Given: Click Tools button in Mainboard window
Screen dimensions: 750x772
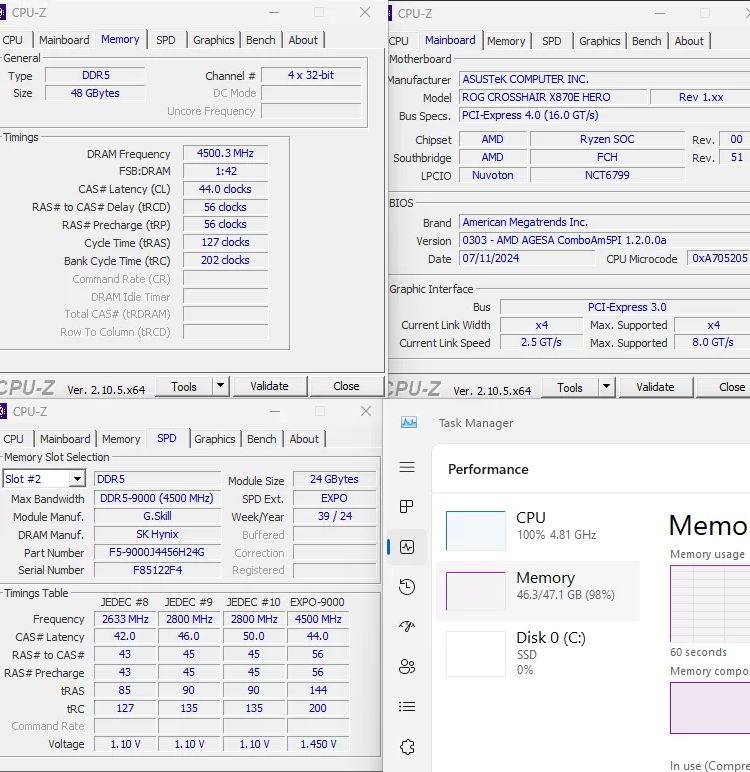Looking at the screenshot, I should (x=570, y=387).
